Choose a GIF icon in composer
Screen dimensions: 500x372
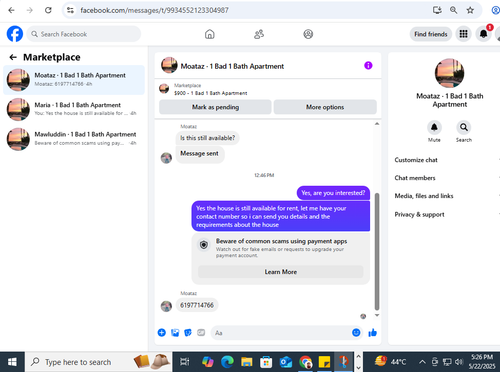(201, 332)
